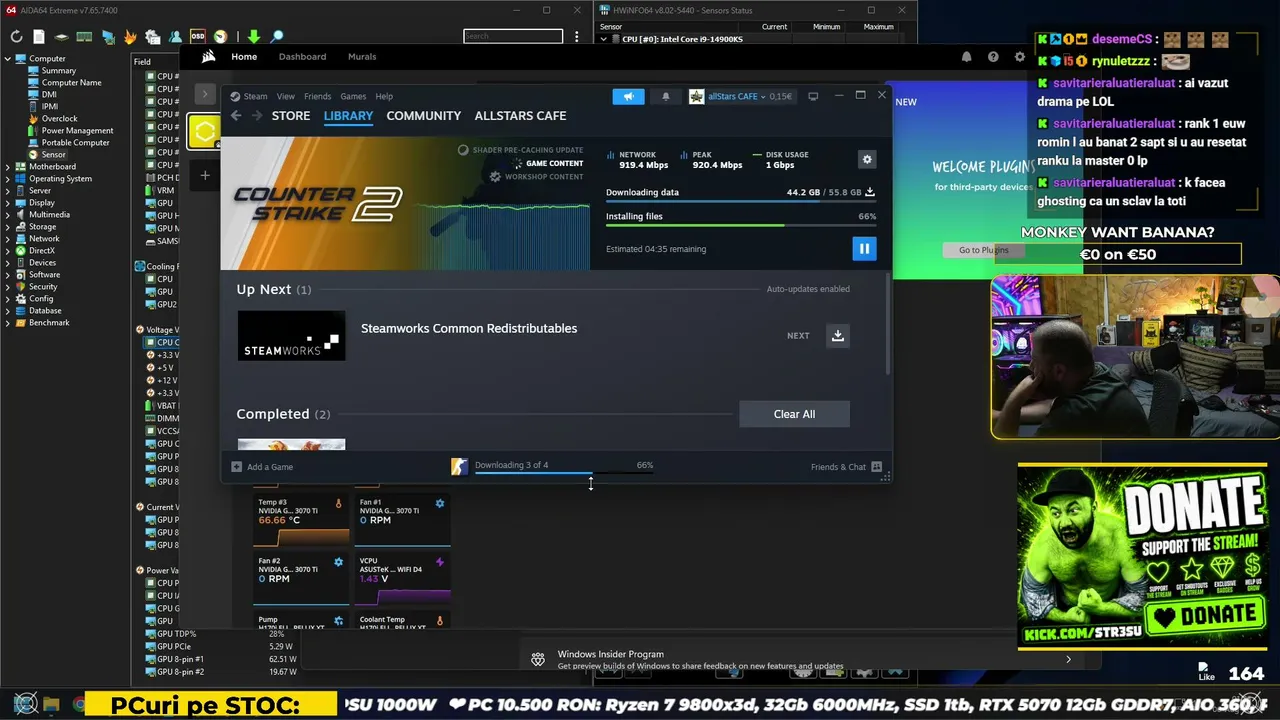This screenshot has height=720, width=1280.
Task: Click the AIDA64 OSD panel icon
Action: point(198,37)
